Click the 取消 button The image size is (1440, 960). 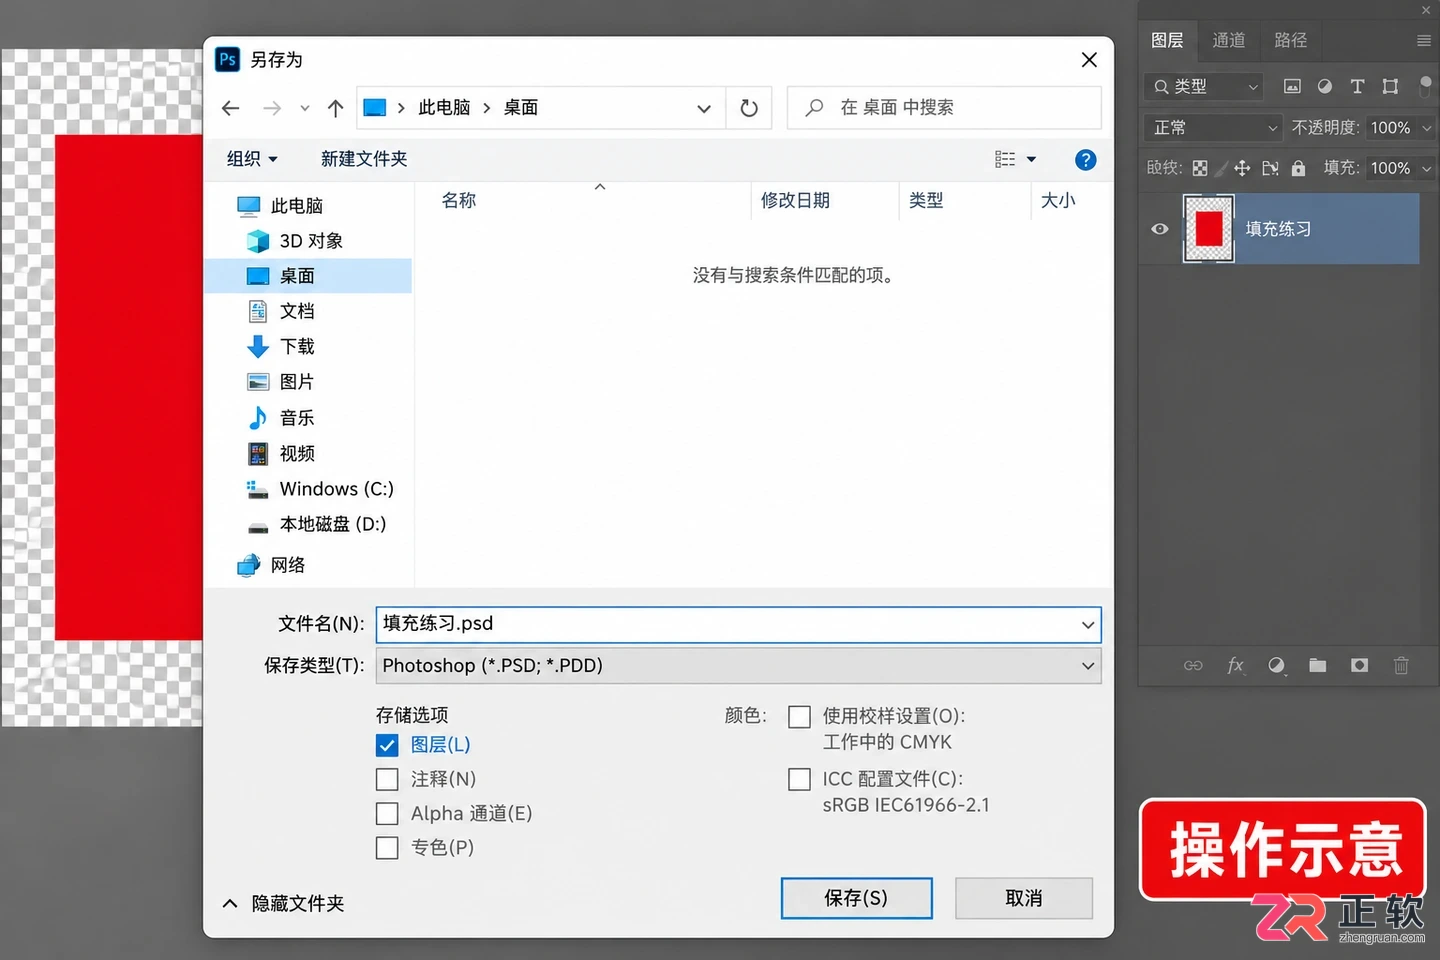point(1024,898)
